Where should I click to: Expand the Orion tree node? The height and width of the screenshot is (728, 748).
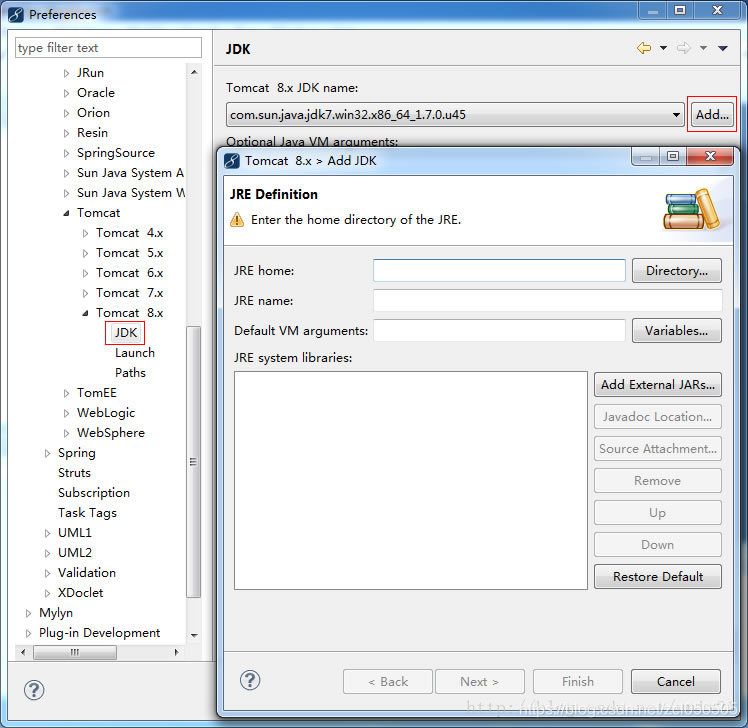tap(66, 113)
